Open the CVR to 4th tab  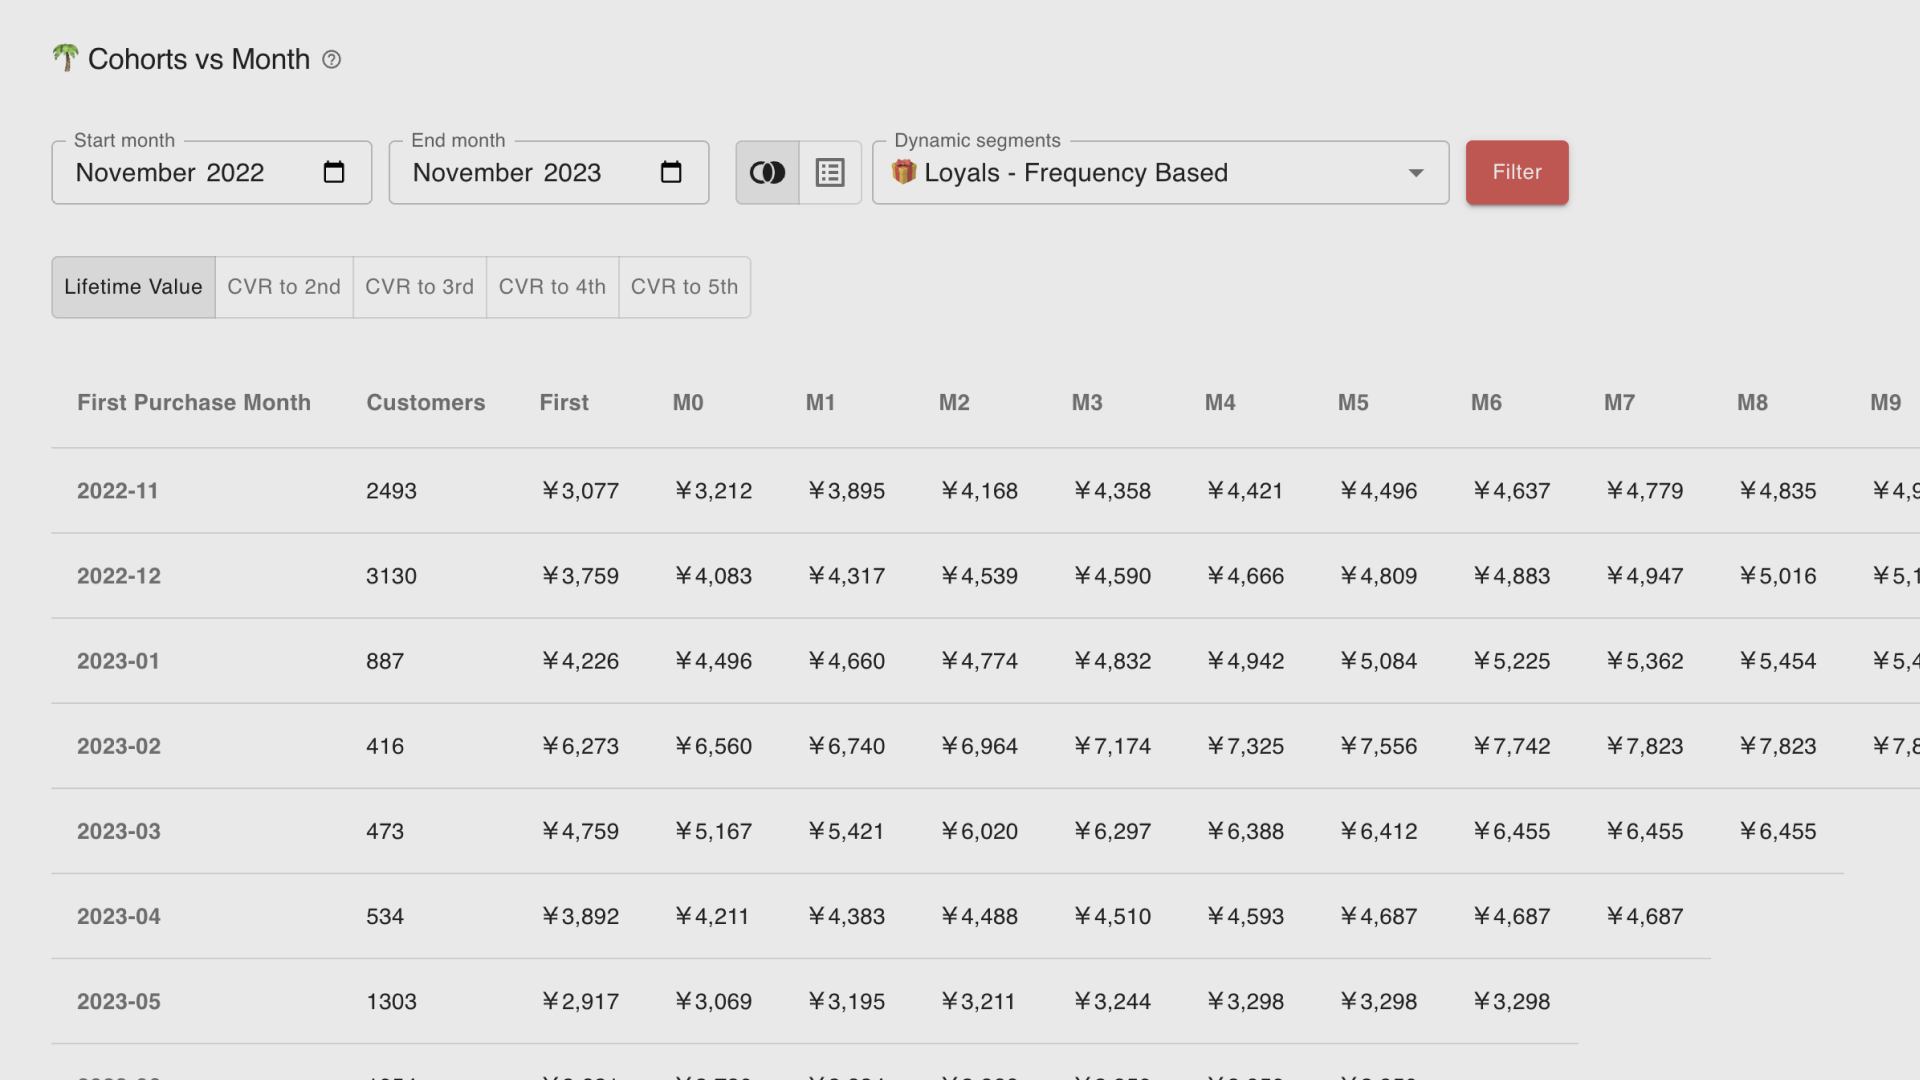click(x=552, y=287)
